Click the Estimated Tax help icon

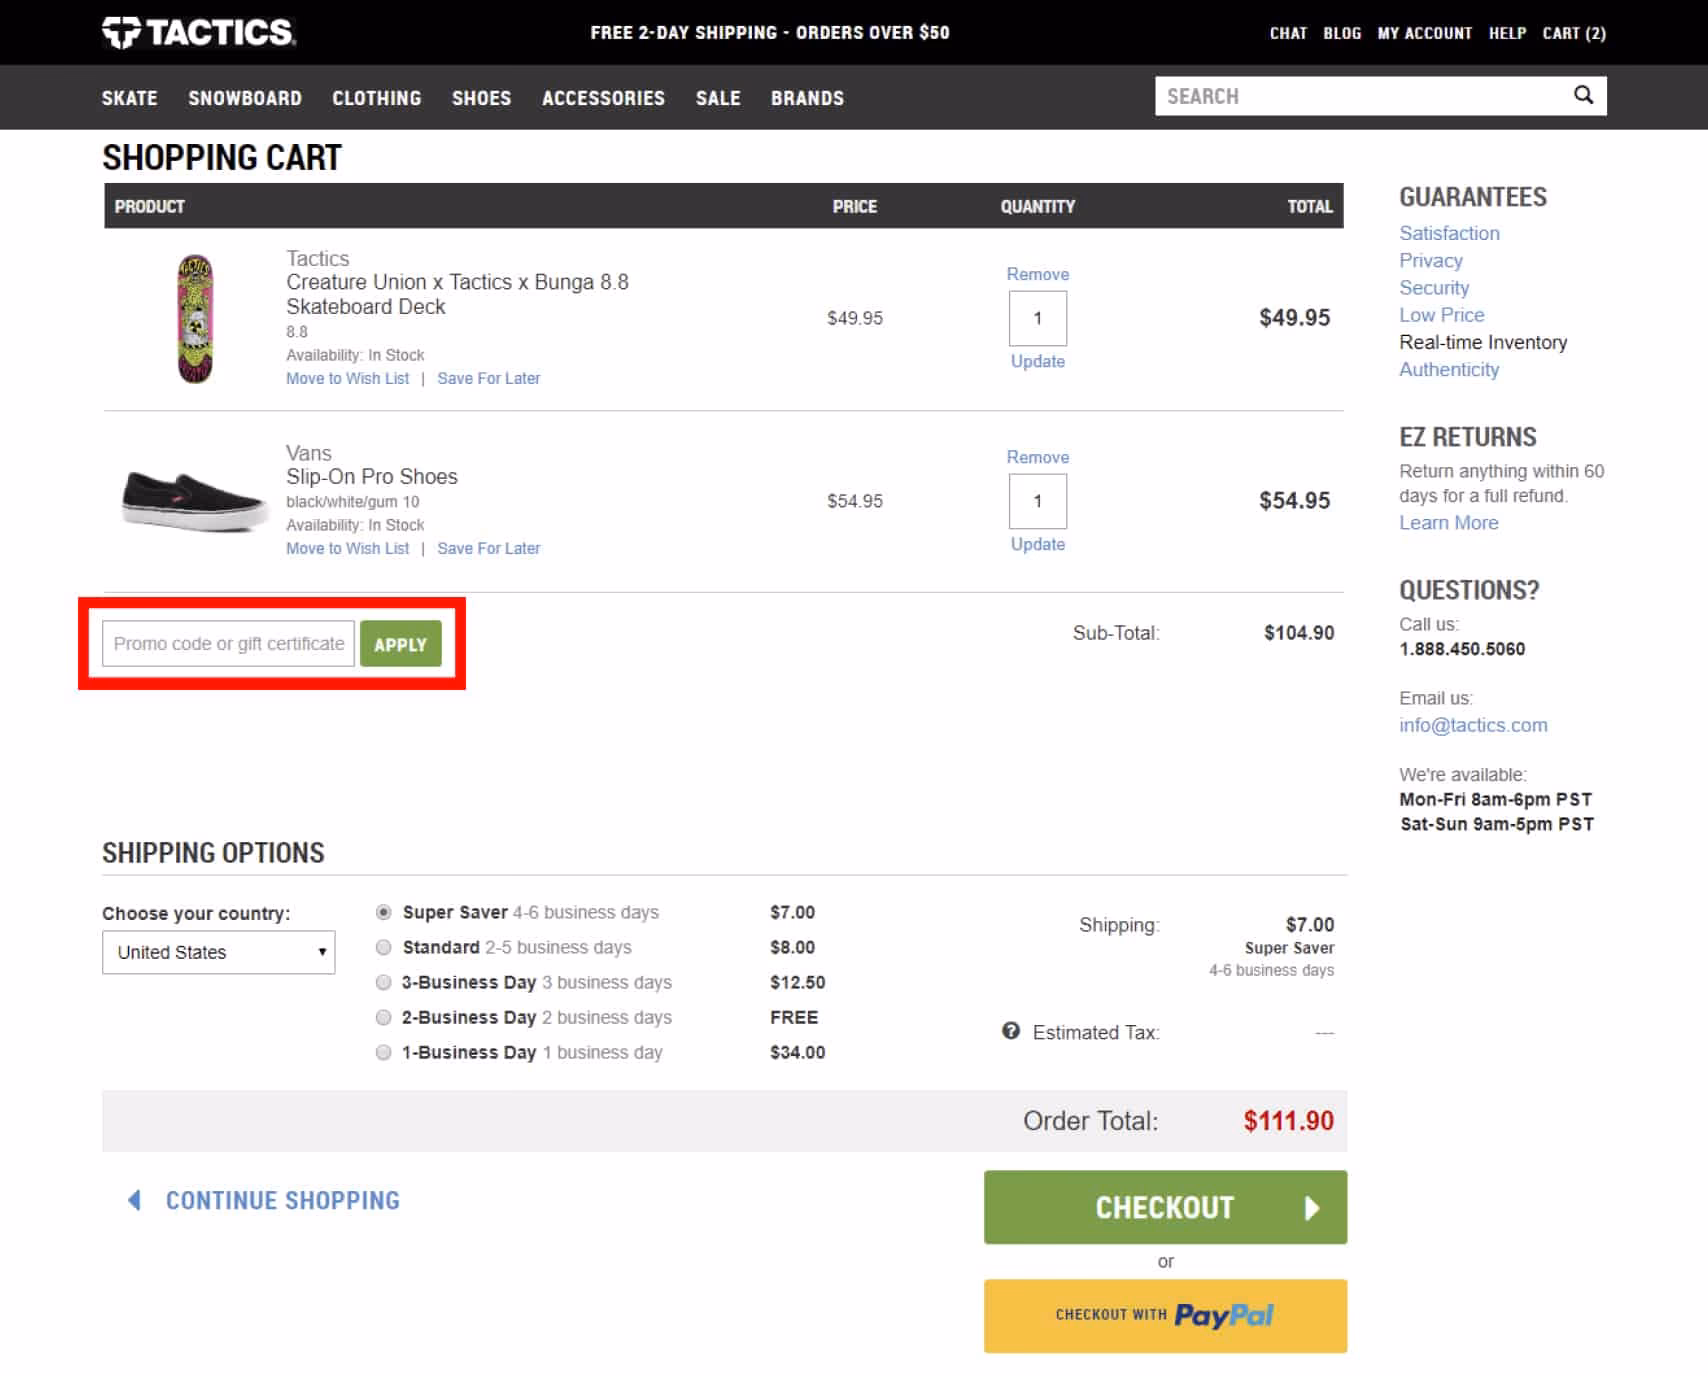[x=1011, y=1031]
